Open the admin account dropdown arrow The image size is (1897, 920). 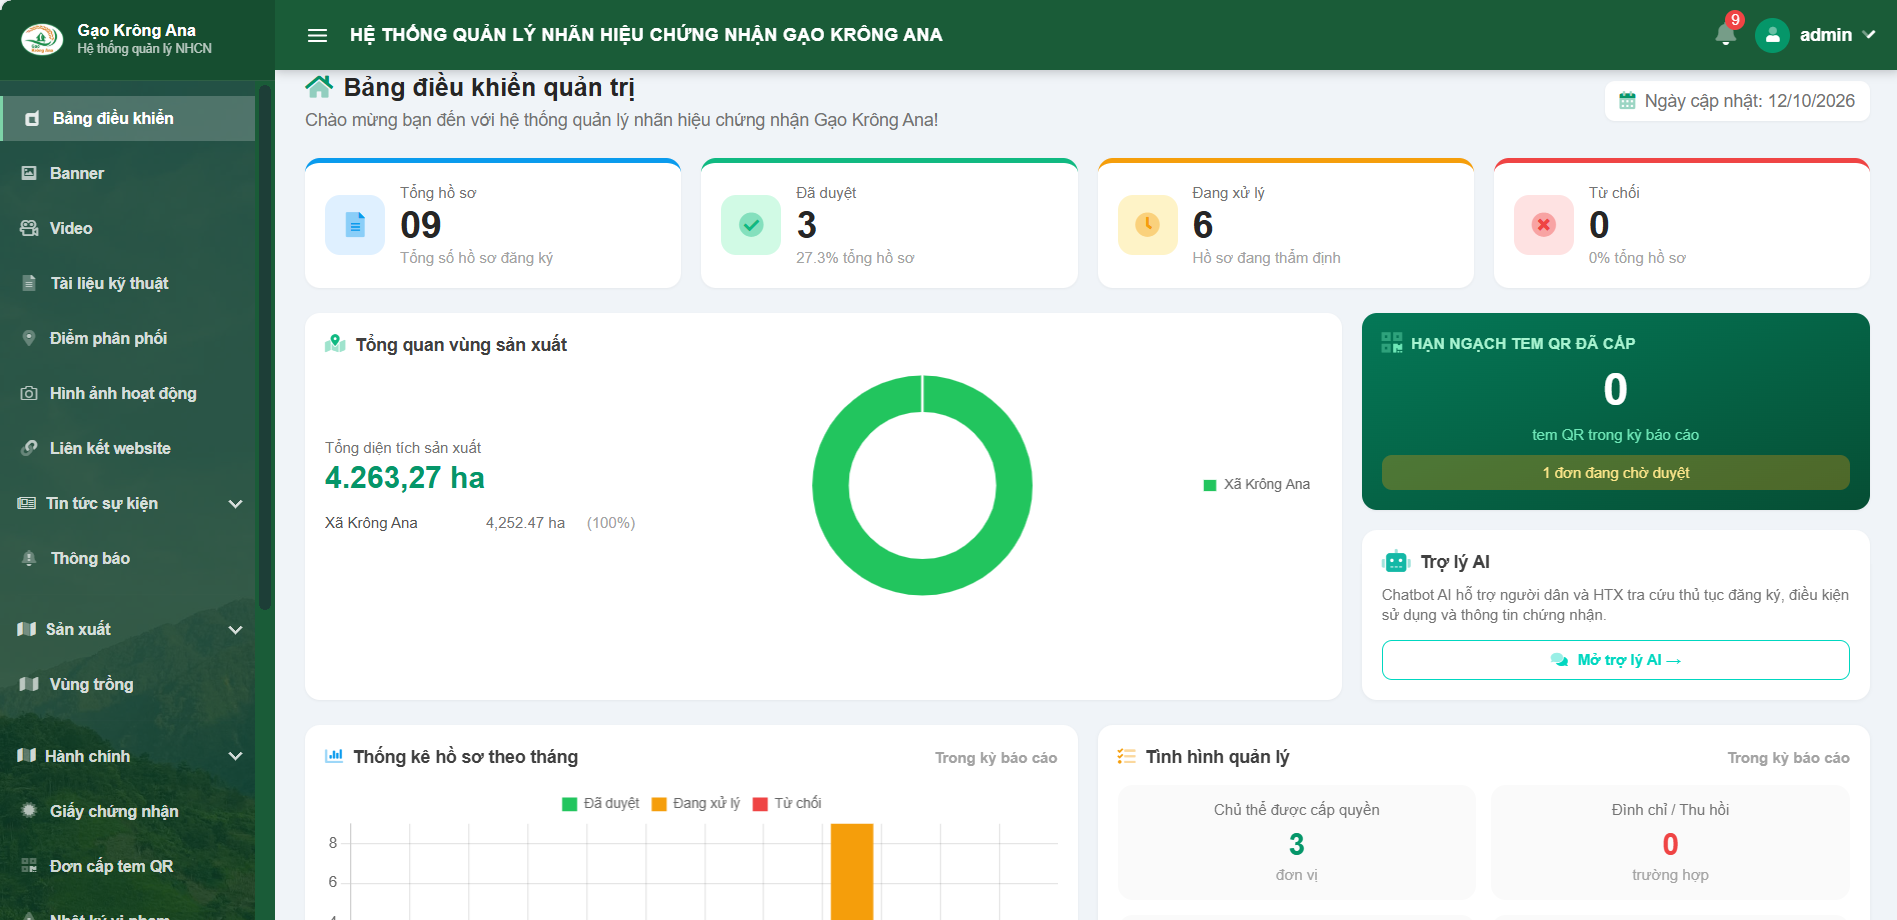[x=1868, y=35]
